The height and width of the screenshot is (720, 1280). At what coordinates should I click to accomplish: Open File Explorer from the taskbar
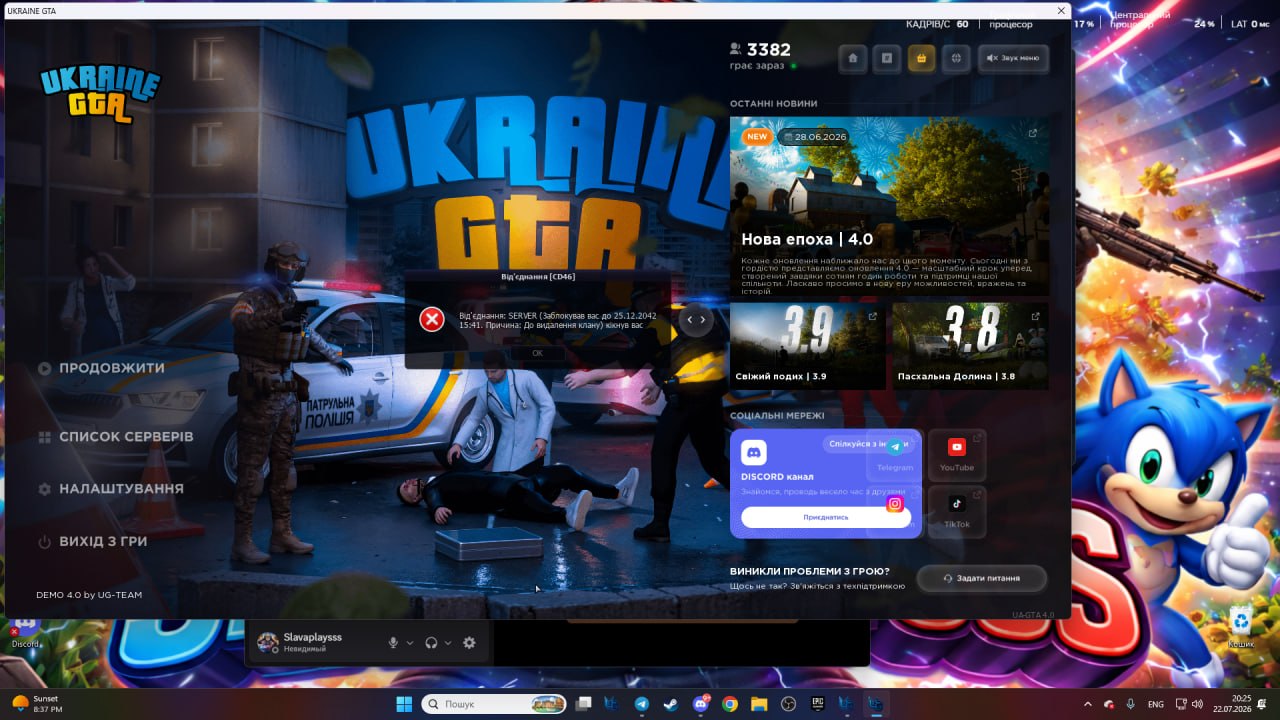click(759, 704)
